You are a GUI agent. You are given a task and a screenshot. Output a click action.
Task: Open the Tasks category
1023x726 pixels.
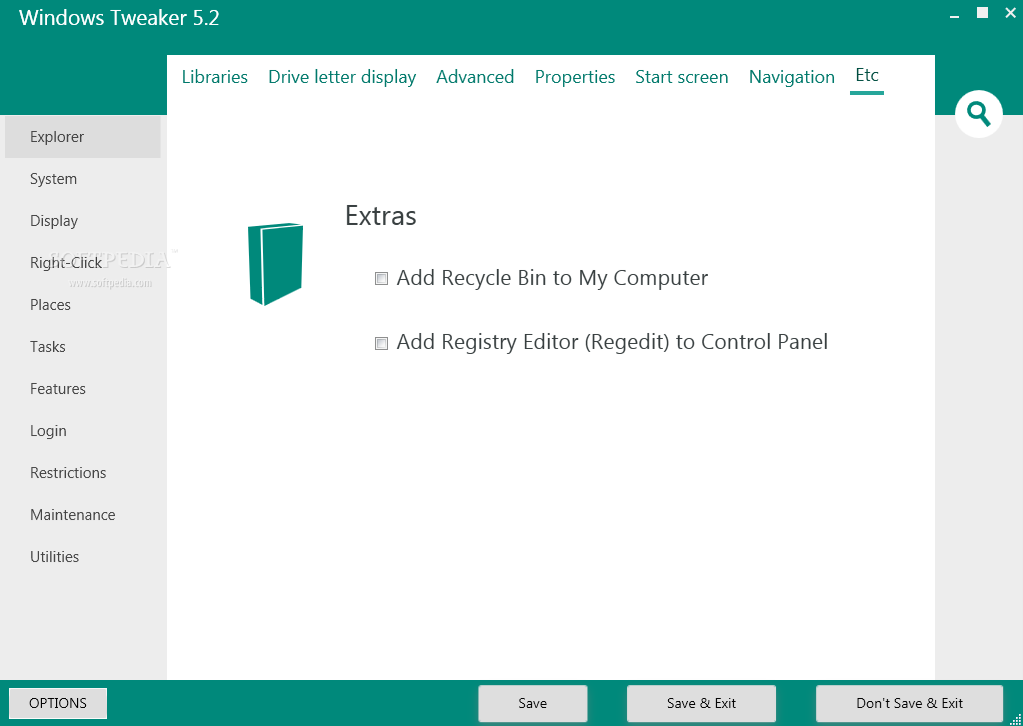pos(48,347)
